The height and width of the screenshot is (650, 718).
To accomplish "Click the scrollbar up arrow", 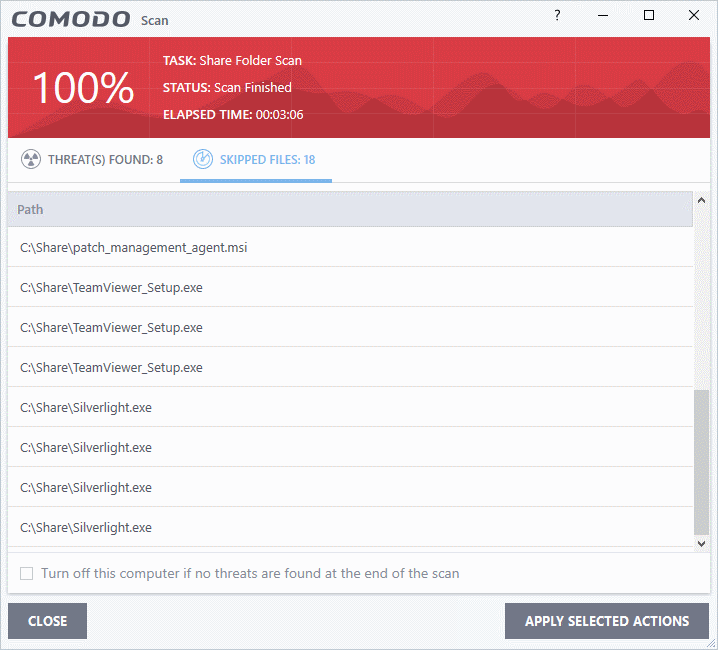I will 701,200.
